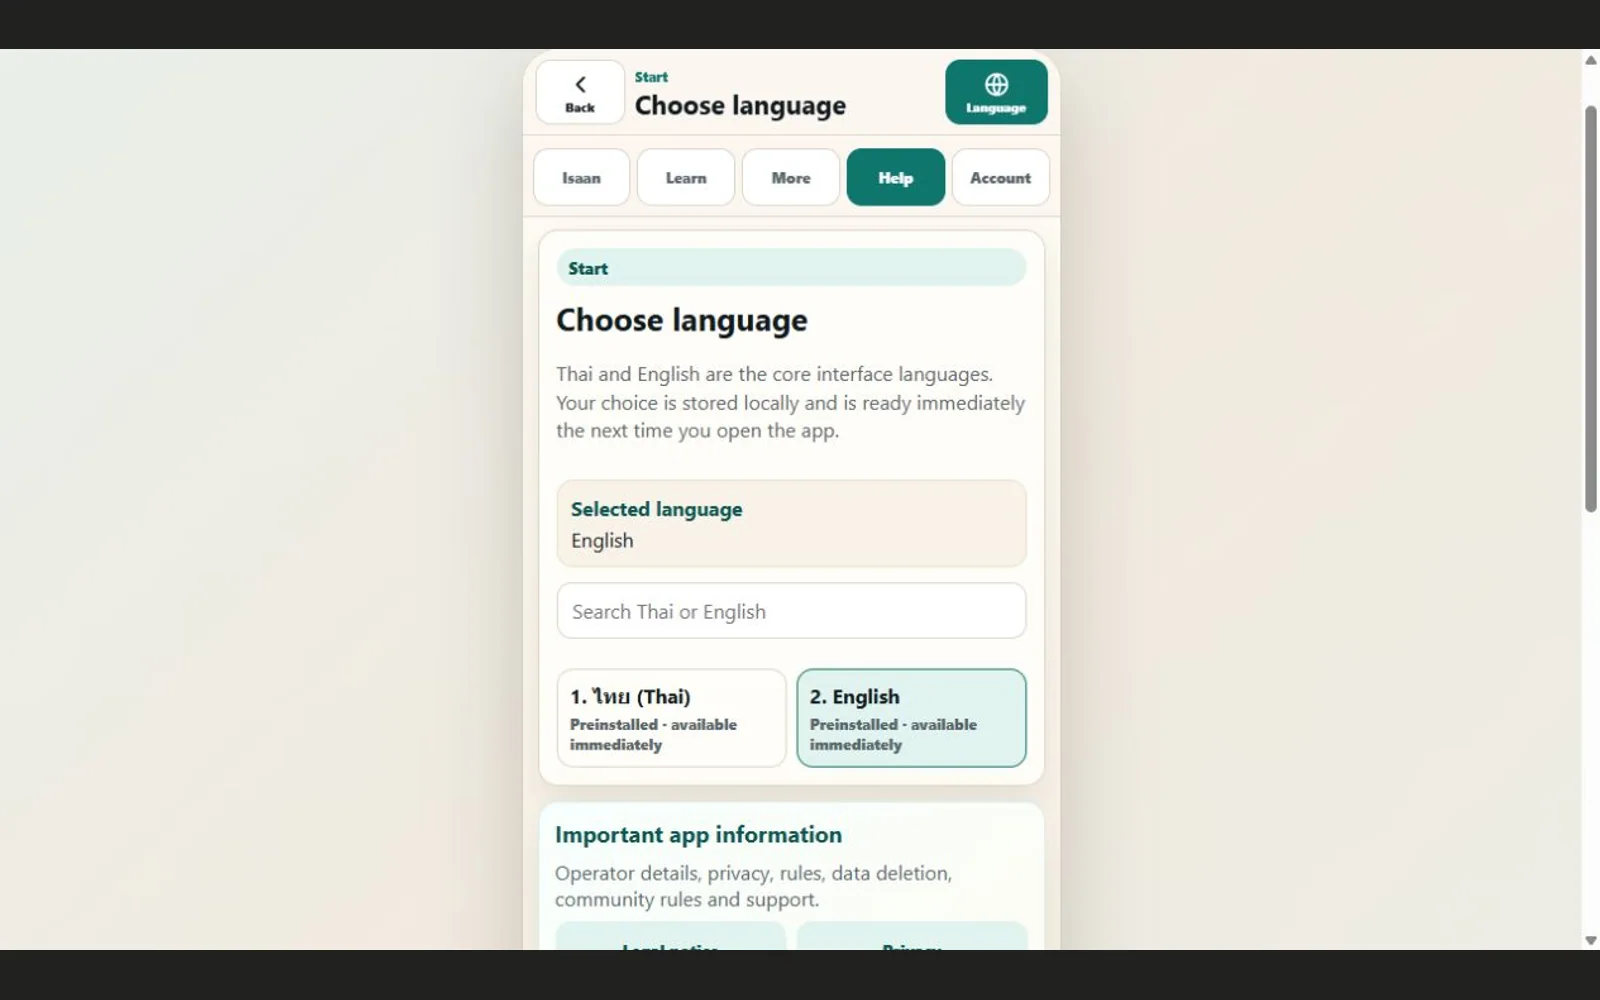
Task: Click the Operator details, privacy description text
Action: pos(753,886)
